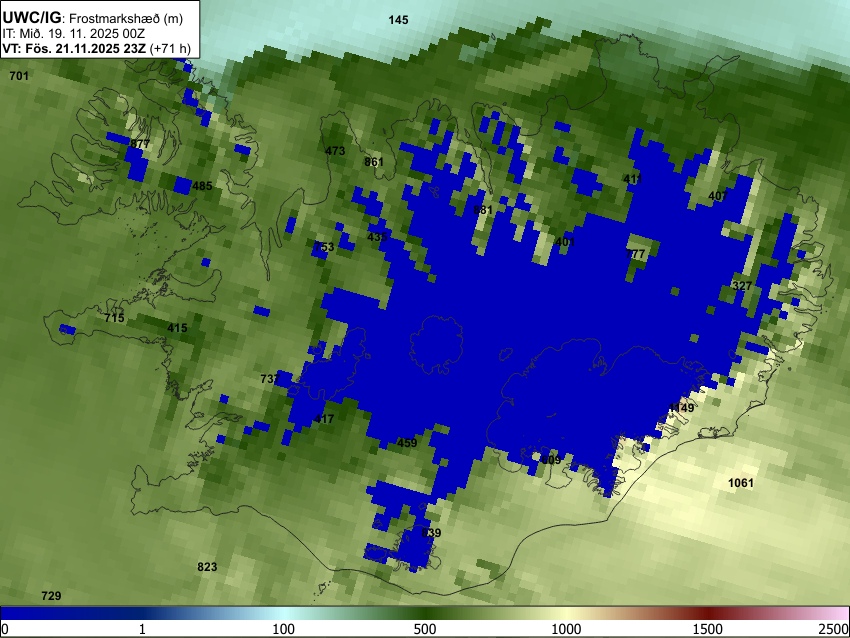Click the "VT: Fös. 21.11.2025 23Z (+71 h)" line
The width and height of the screenshot is (850, 638).
(96, 48)
